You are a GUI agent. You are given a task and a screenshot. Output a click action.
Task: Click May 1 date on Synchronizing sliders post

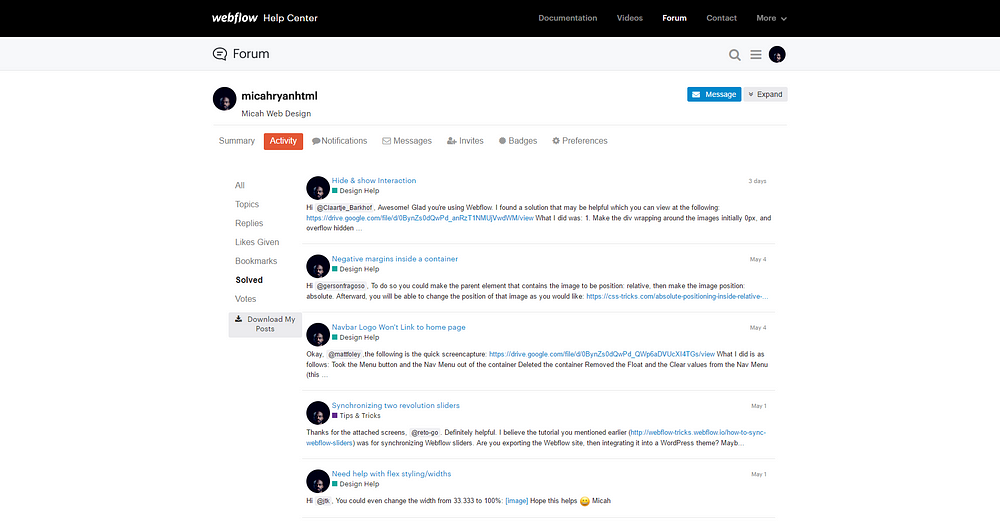coord(758,406)
